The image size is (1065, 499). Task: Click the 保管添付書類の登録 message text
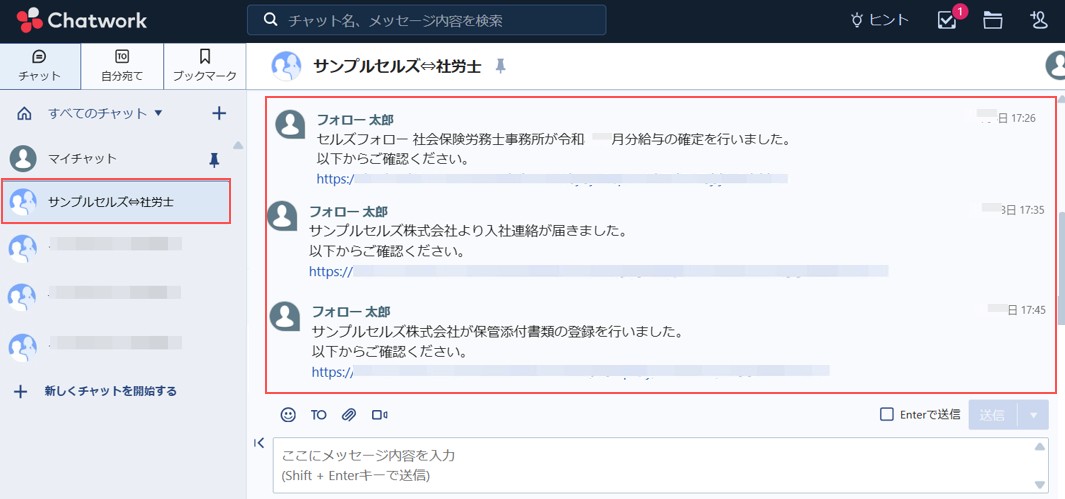(x=497, y=333)
